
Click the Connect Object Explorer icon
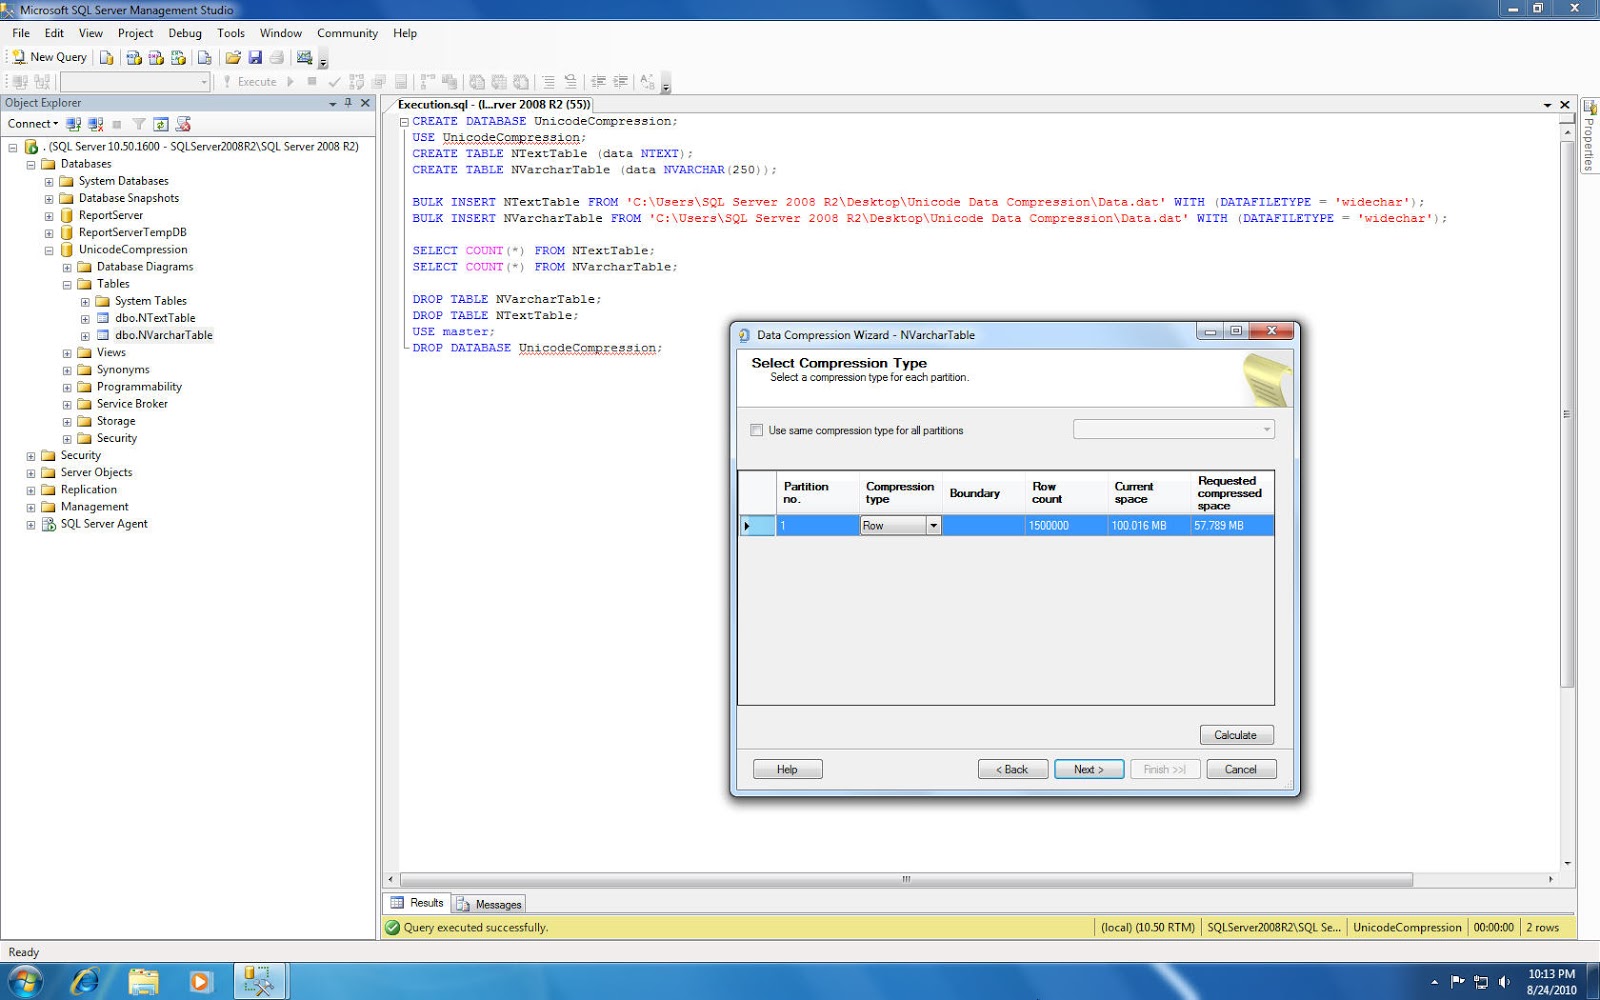[x=73, y=124]
